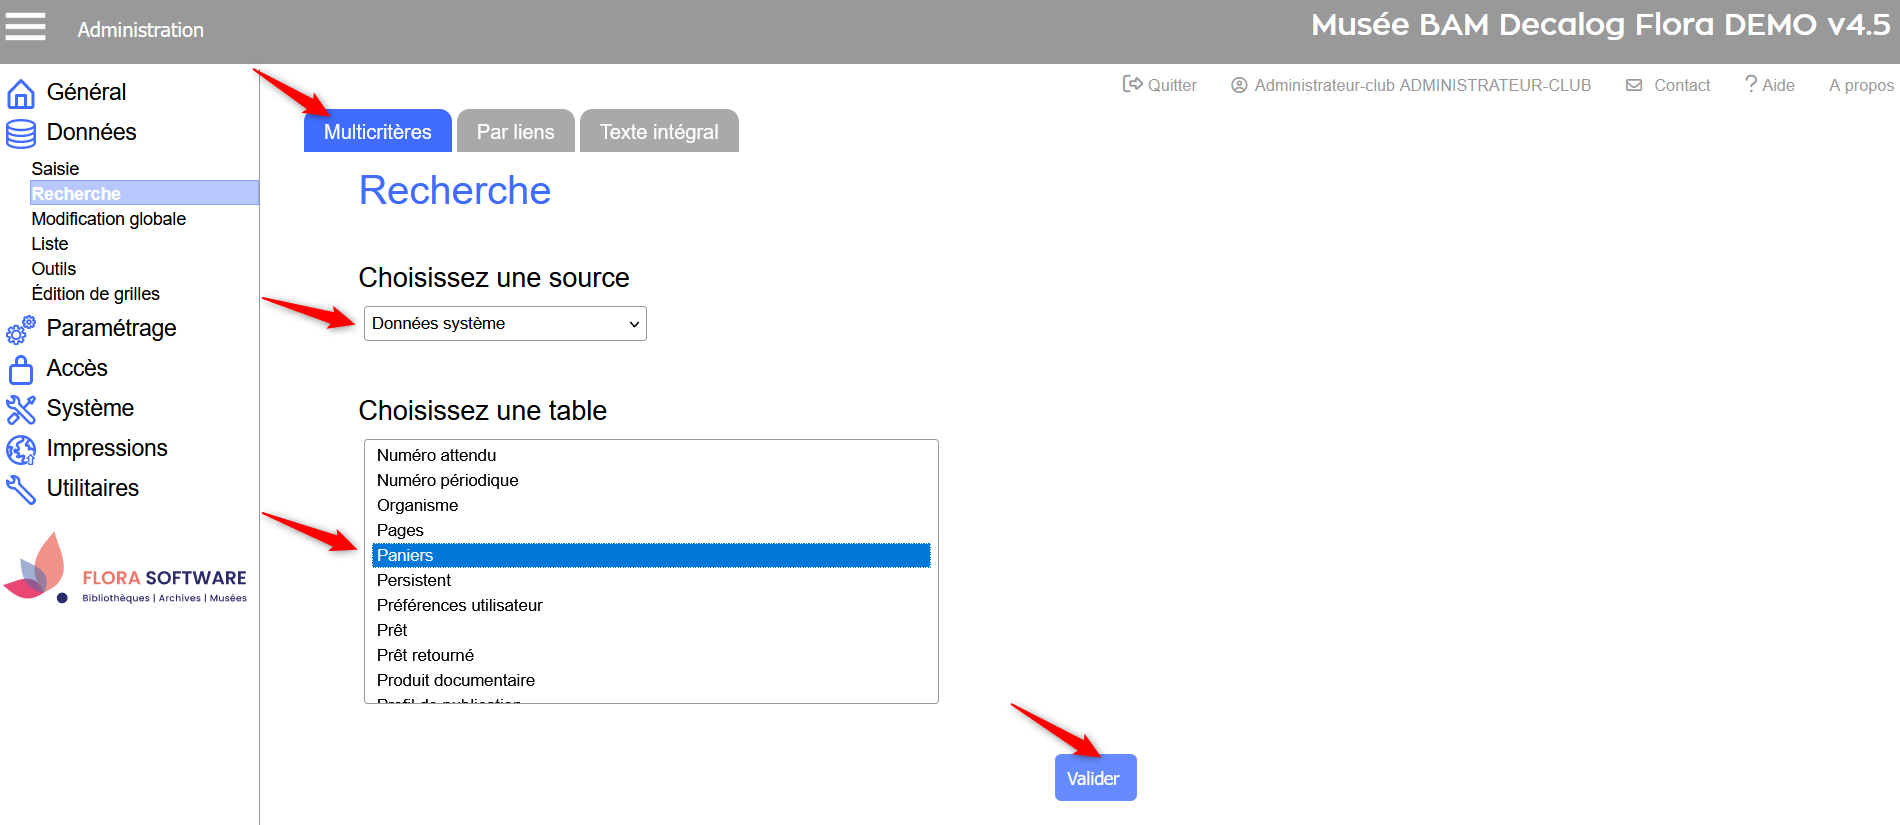This screenshot has height=825, width=1900.
Task: Click the Accès padlock icon
Action: coord(21,370)
